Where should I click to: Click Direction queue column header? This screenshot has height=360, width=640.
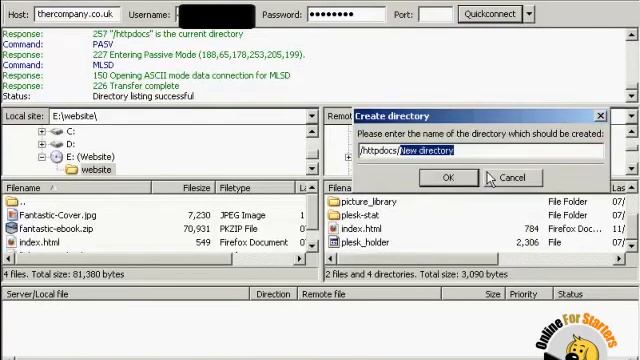273,294
